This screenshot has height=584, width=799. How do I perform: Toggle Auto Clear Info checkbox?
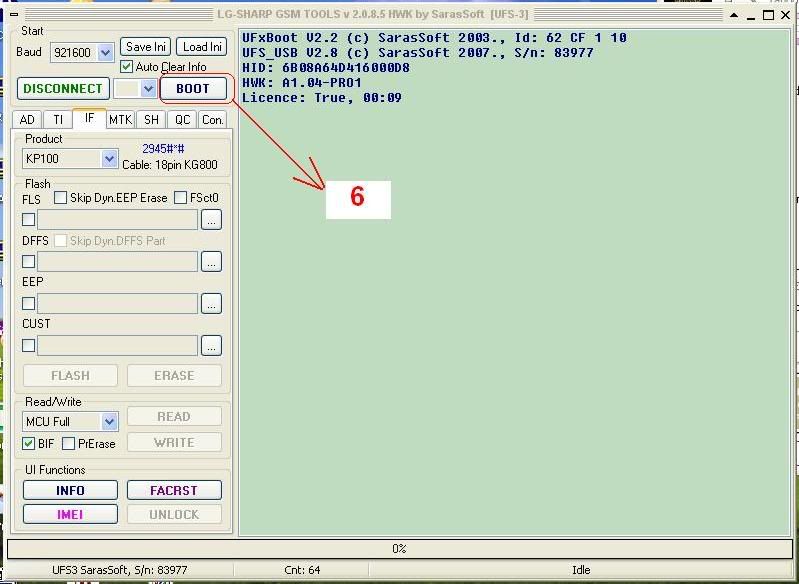pyautogui.click(x=126, y=67)
